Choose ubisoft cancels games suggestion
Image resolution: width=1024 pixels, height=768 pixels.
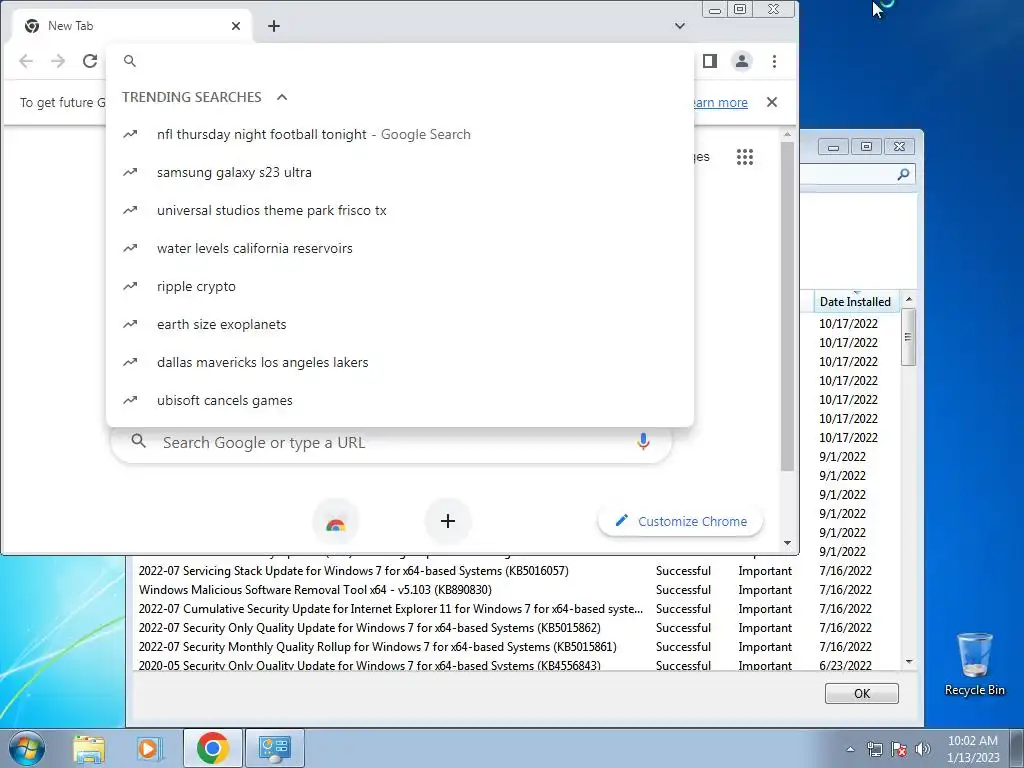[400, 400]
